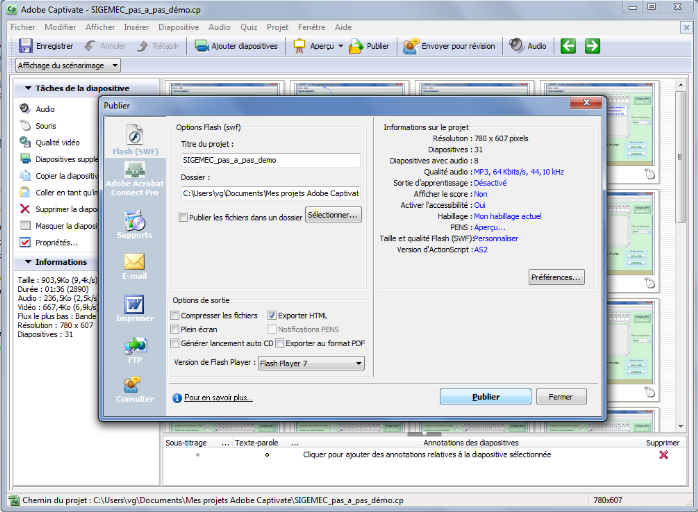Click the Désactivé learning output link
This screenshot has height=512, width=698.
[490, 183]
